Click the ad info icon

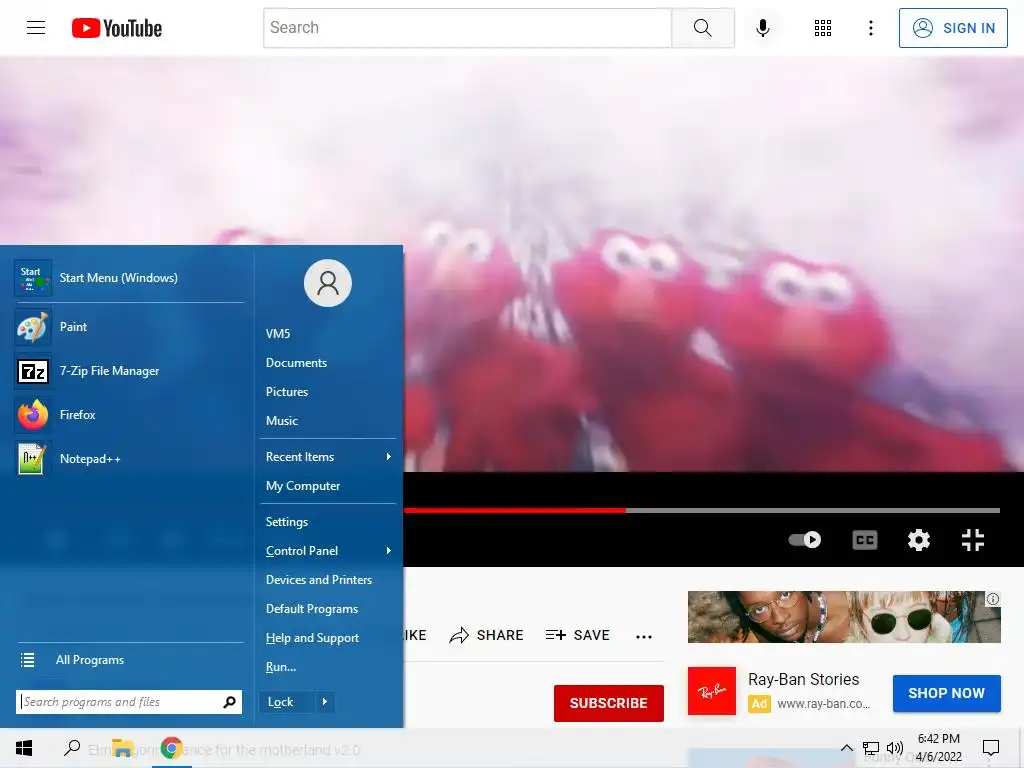pos(993,599)
